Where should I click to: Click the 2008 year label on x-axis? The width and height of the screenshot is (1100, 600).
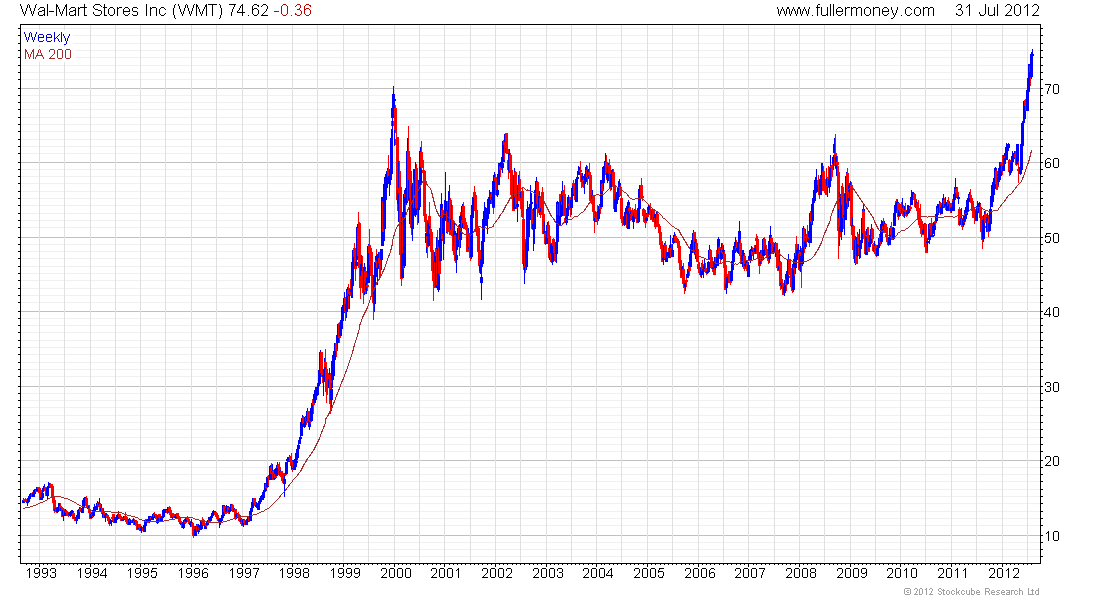coord(801,573)
